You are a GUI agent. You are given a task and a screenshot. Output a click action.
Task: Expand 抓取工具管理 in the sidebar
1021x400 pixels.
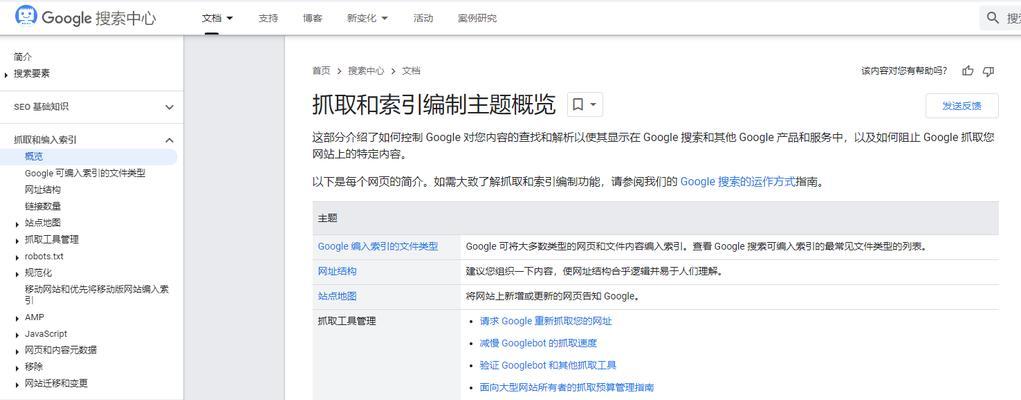(x=17, y=240)
